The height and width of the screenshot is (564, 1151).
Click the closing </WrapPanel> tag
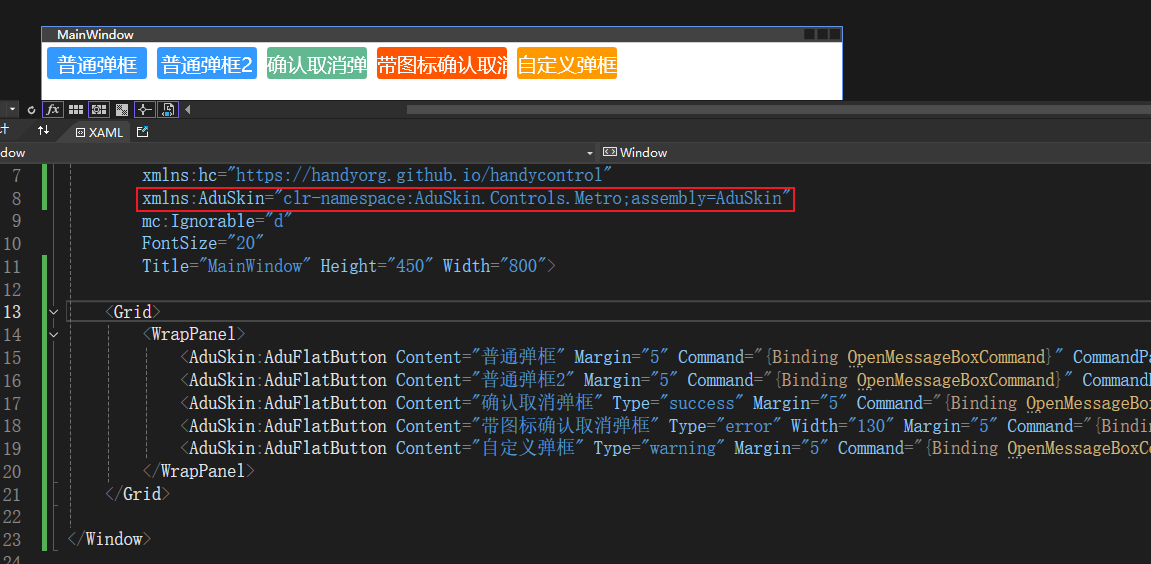click(x=198, y=471)
